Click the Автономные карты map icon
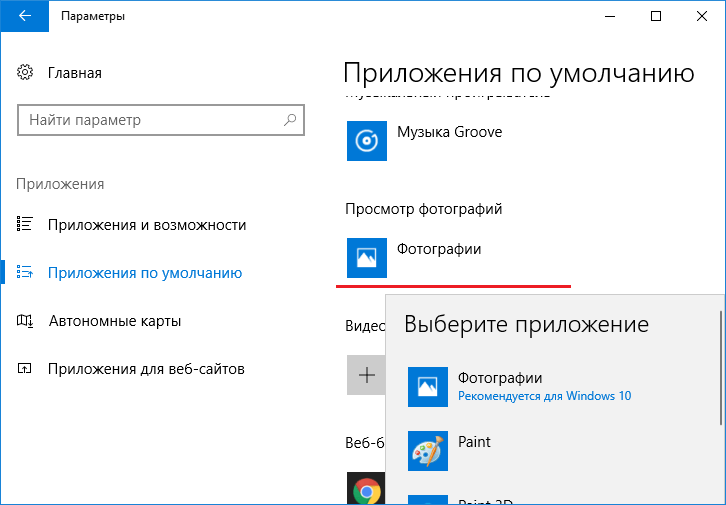This screenshot has height=505, width=726. click(25, 320)
